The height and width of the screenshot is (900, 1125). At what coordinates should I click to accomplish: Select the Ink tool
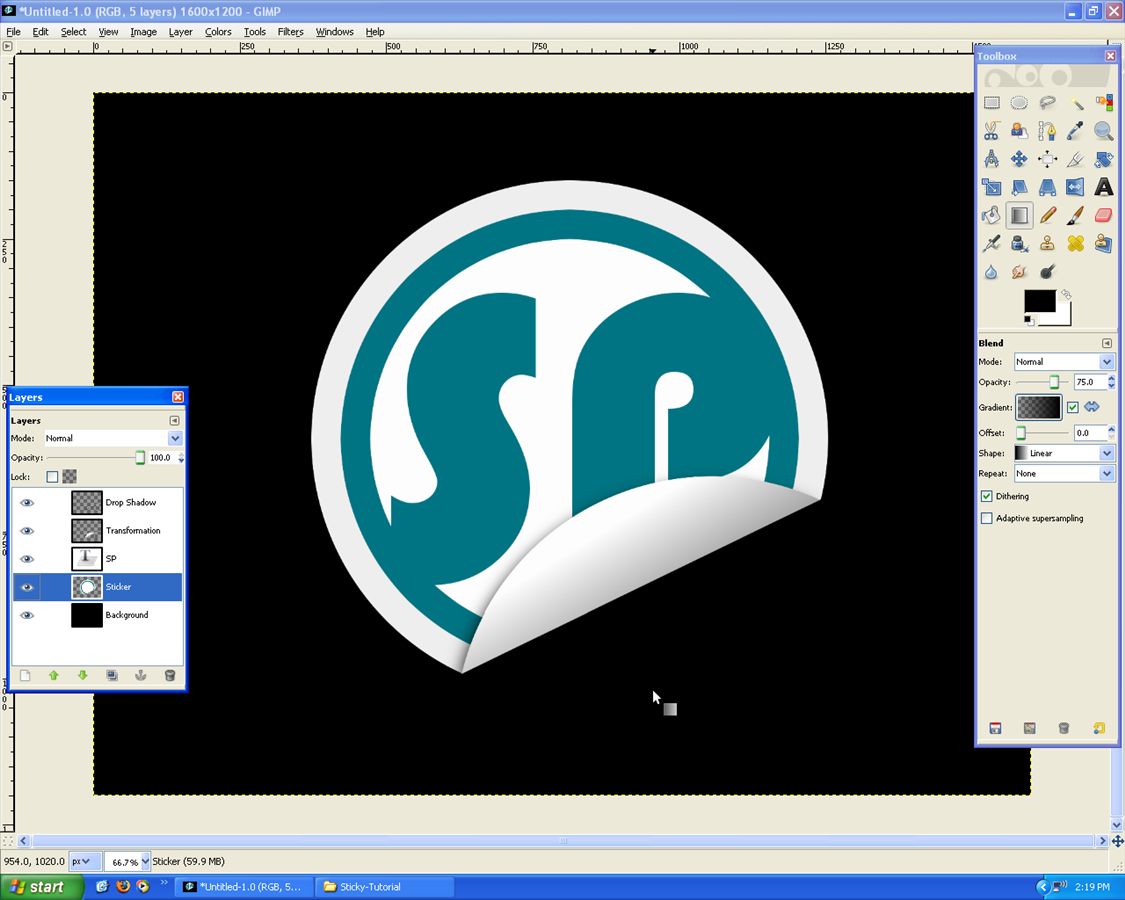(x=1019, y=244)
